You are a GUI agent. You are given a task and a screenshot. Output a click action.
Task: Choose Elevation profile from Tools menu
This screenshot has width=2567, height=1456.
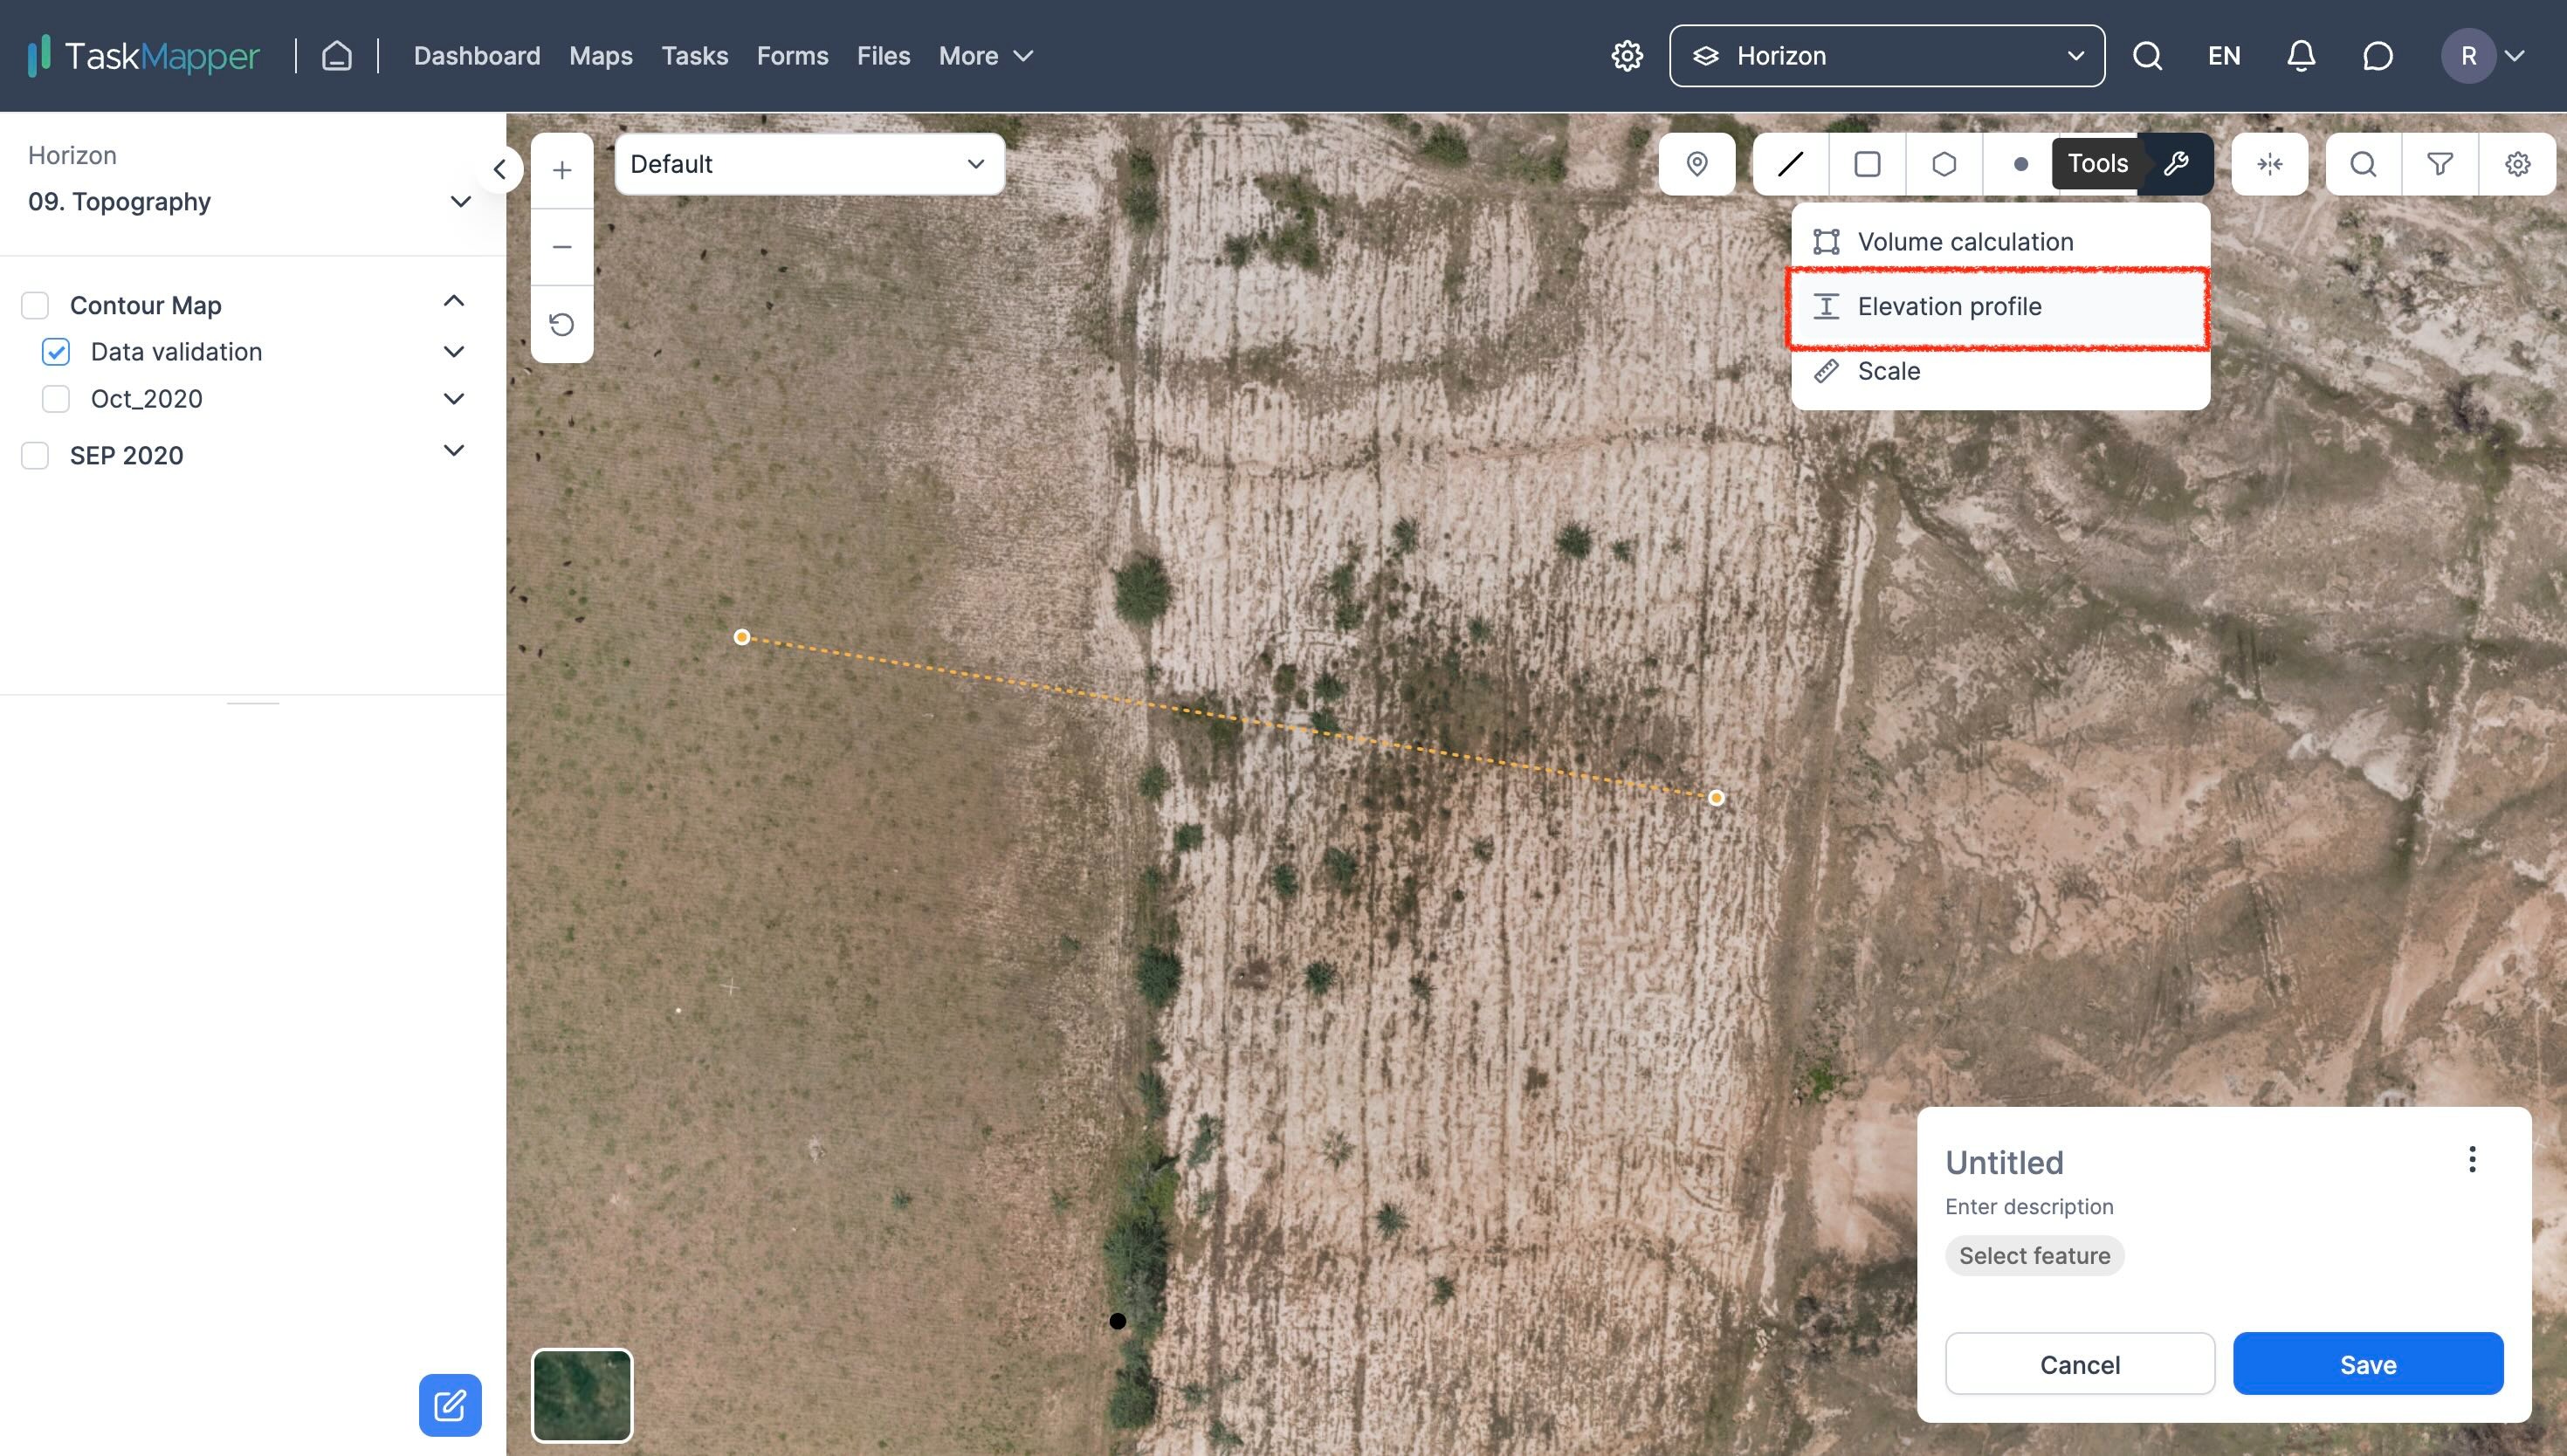point(2000,307)
